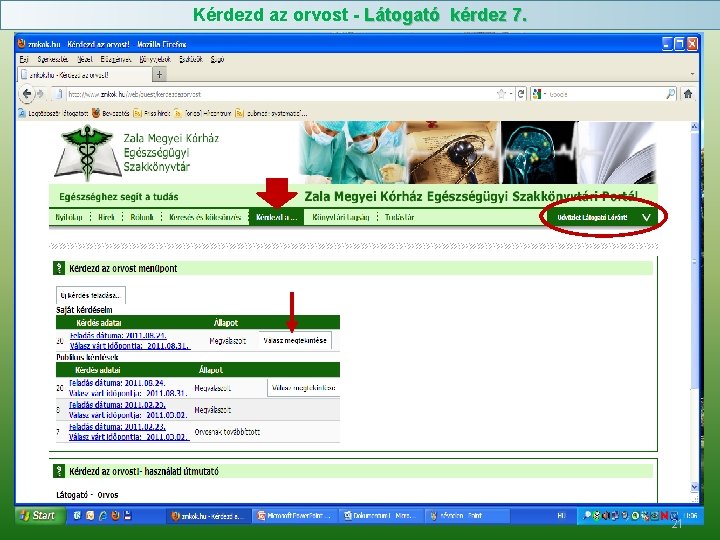The image size is (720, 540).
Task: Go to the Nyitólap navigation item
Action: click(69, 217)
